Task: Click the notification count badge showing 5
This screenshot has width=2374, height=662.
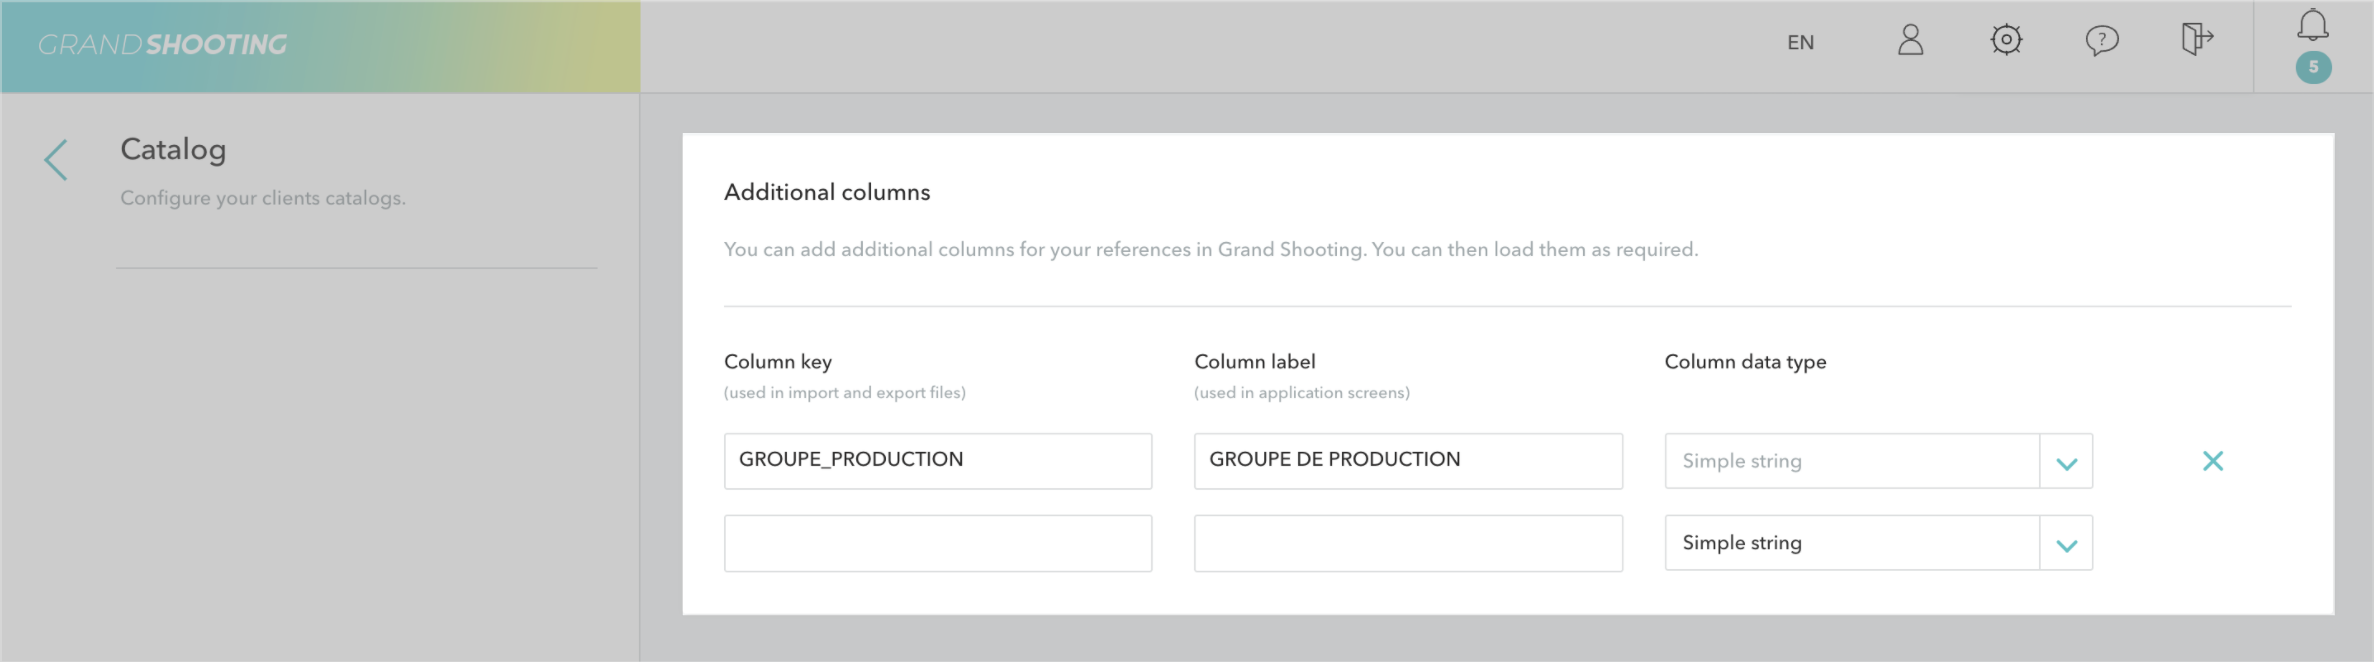Action: [2312, 68]
